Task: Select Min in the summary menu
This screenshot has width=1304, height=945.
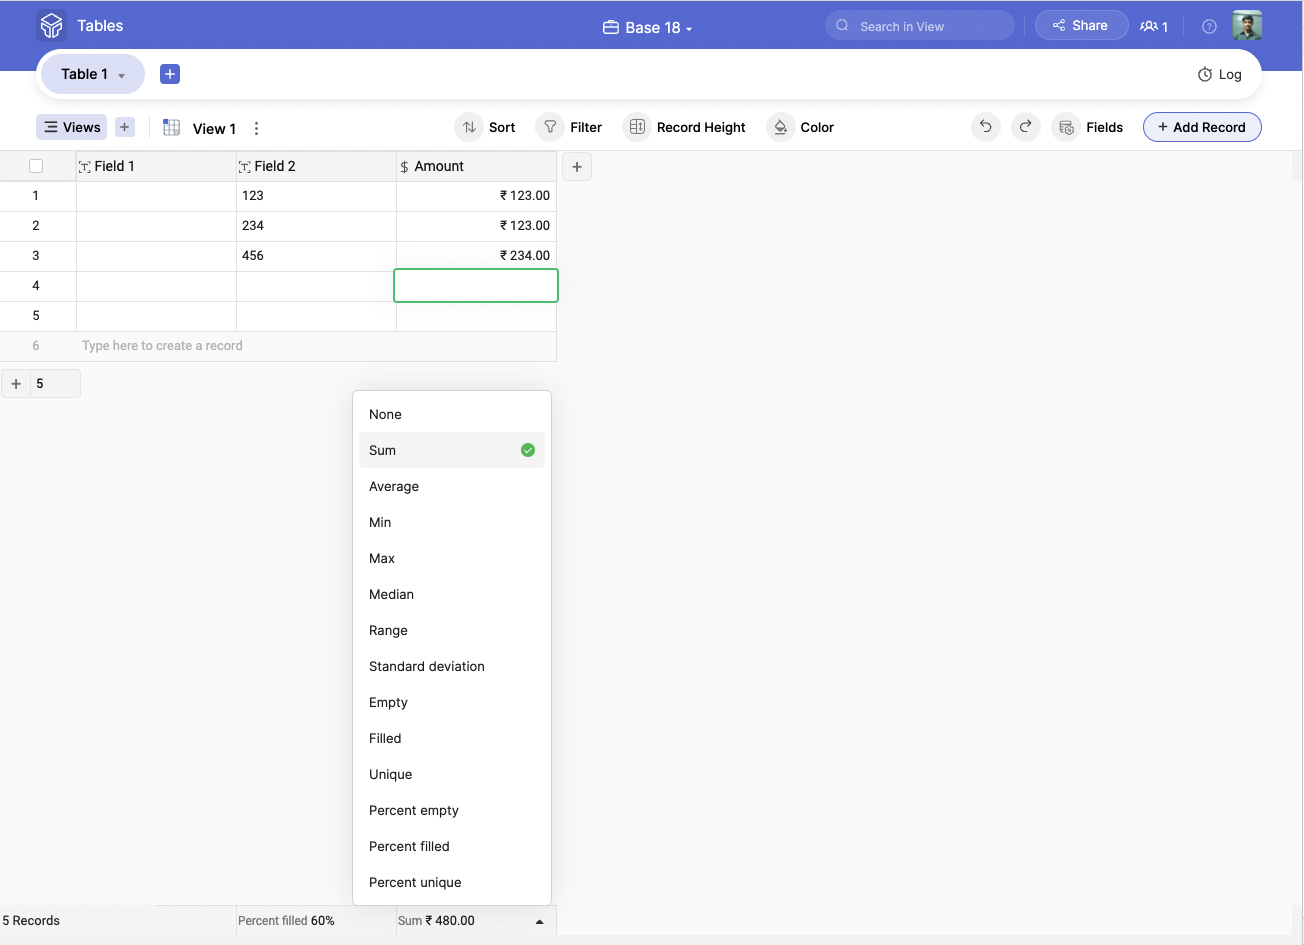Action: [452, 522]
